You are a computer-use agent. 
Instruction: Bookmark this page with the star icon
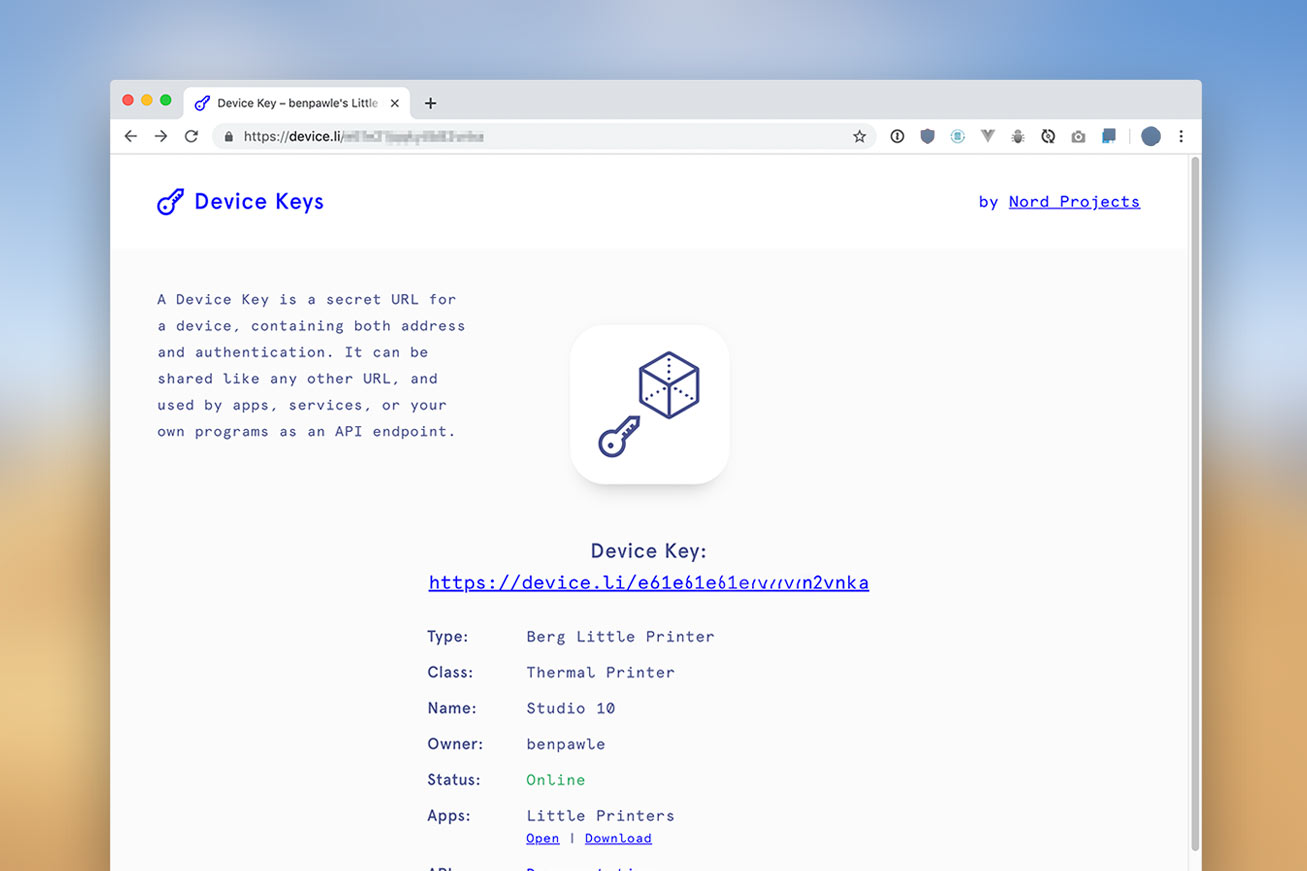pos(859,136)
